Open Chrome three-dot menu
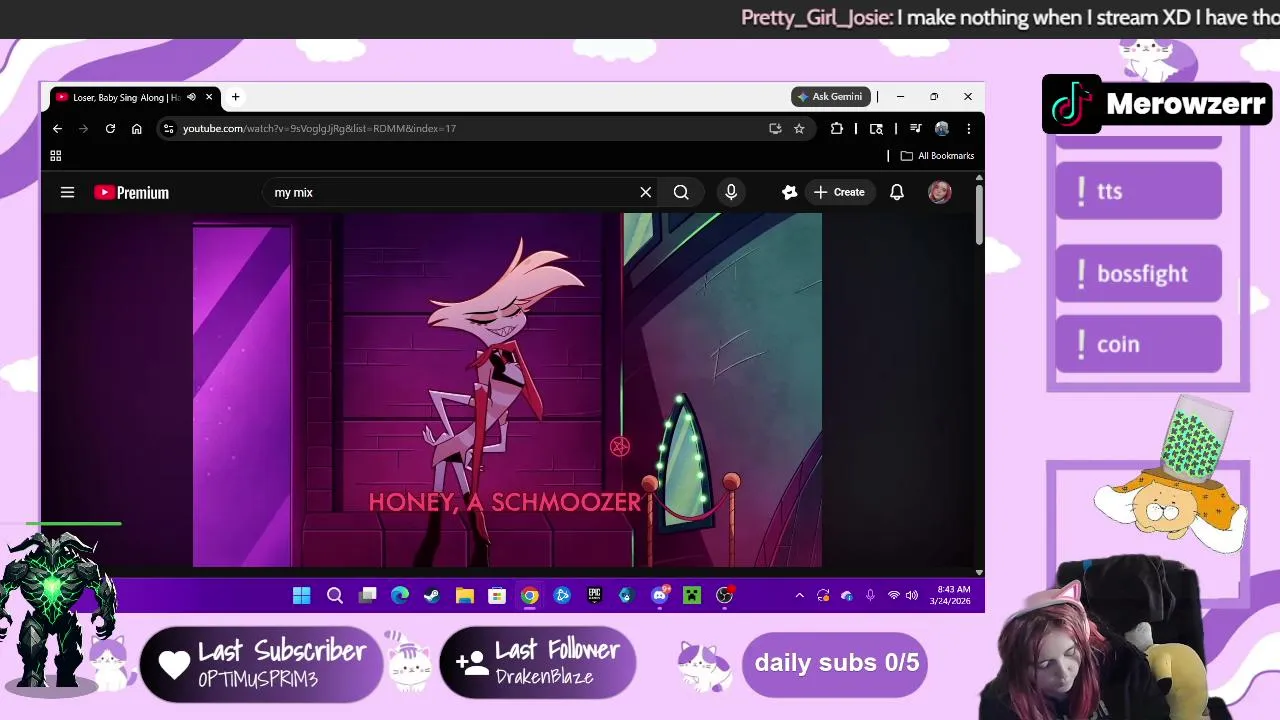 click(x=968, y=128)
